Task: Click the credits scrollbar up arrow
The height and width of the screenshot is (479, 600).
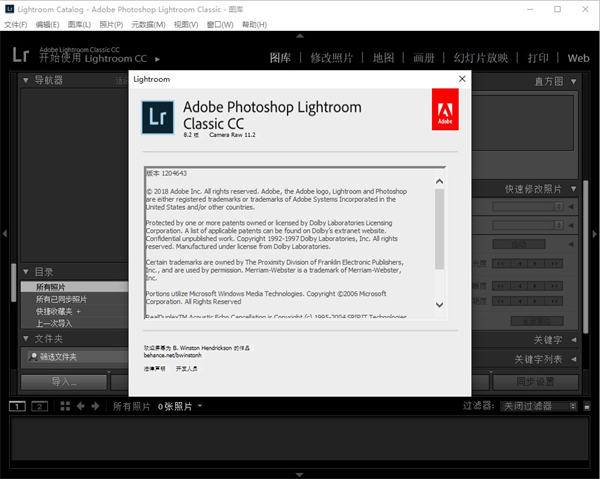Action: click(x=439, y=181)
